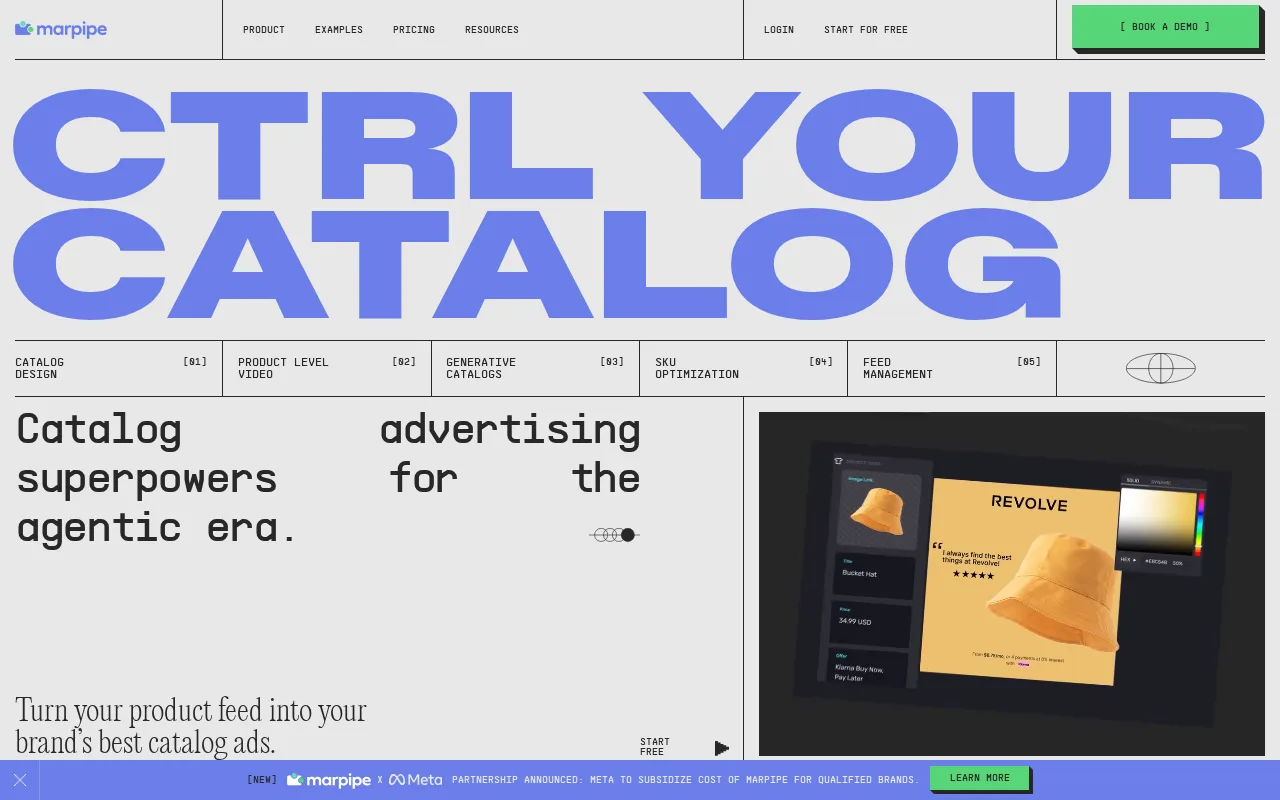The height and width of the screenshot is (800, 1280).
Task: Open the Resources menu
Action: coord(492,30)
